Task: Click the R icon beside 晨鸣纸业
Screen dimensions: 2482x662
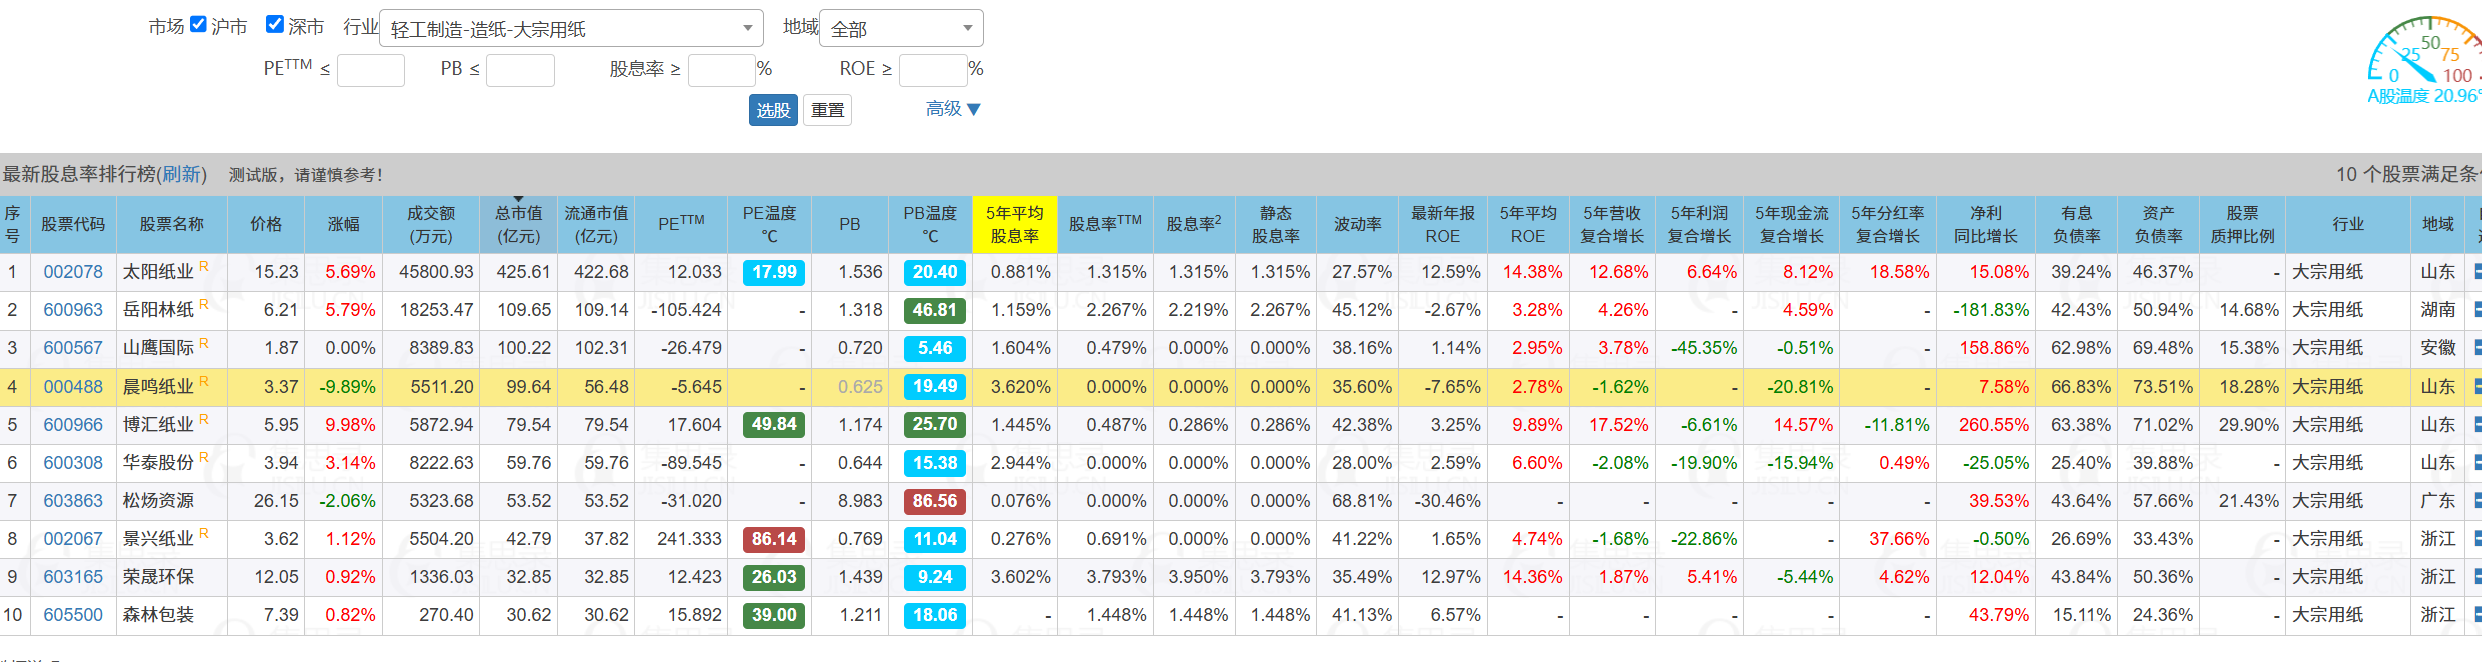Action: (204, 381)
